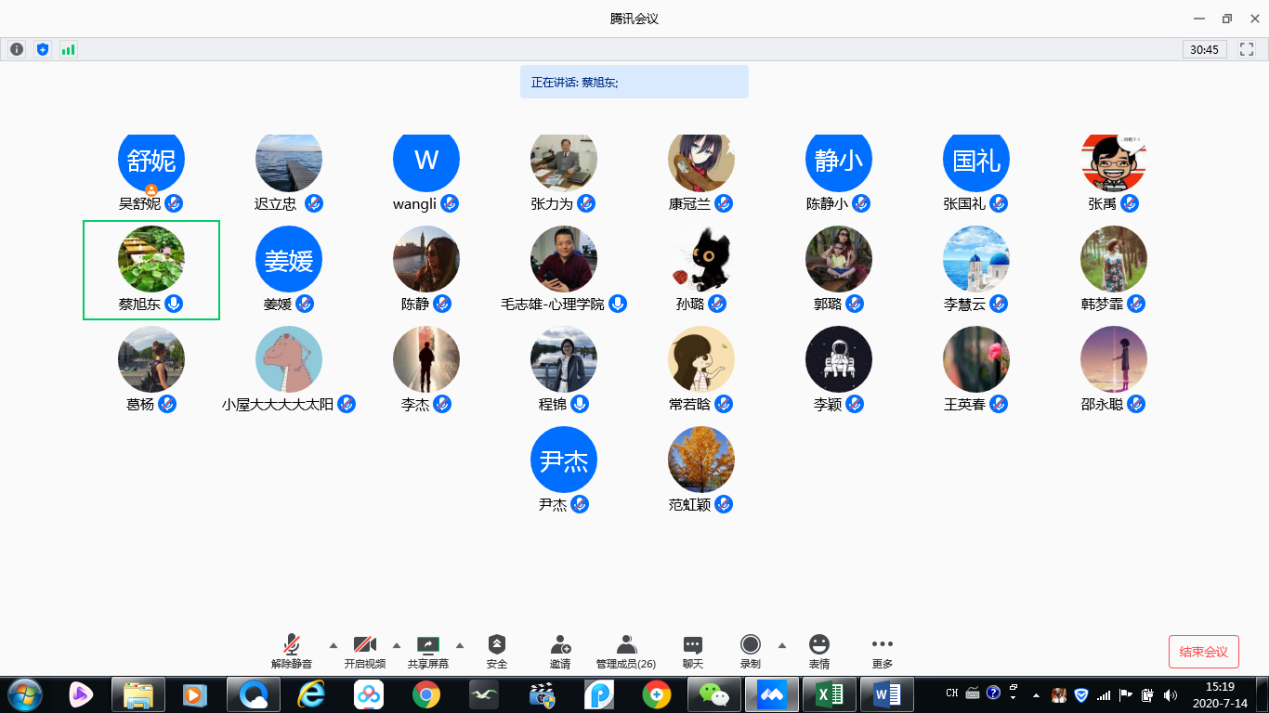Select 范虹颖 yellow tree avatar
This screenshot has height=713, width=1269.
tap(701, 460)
